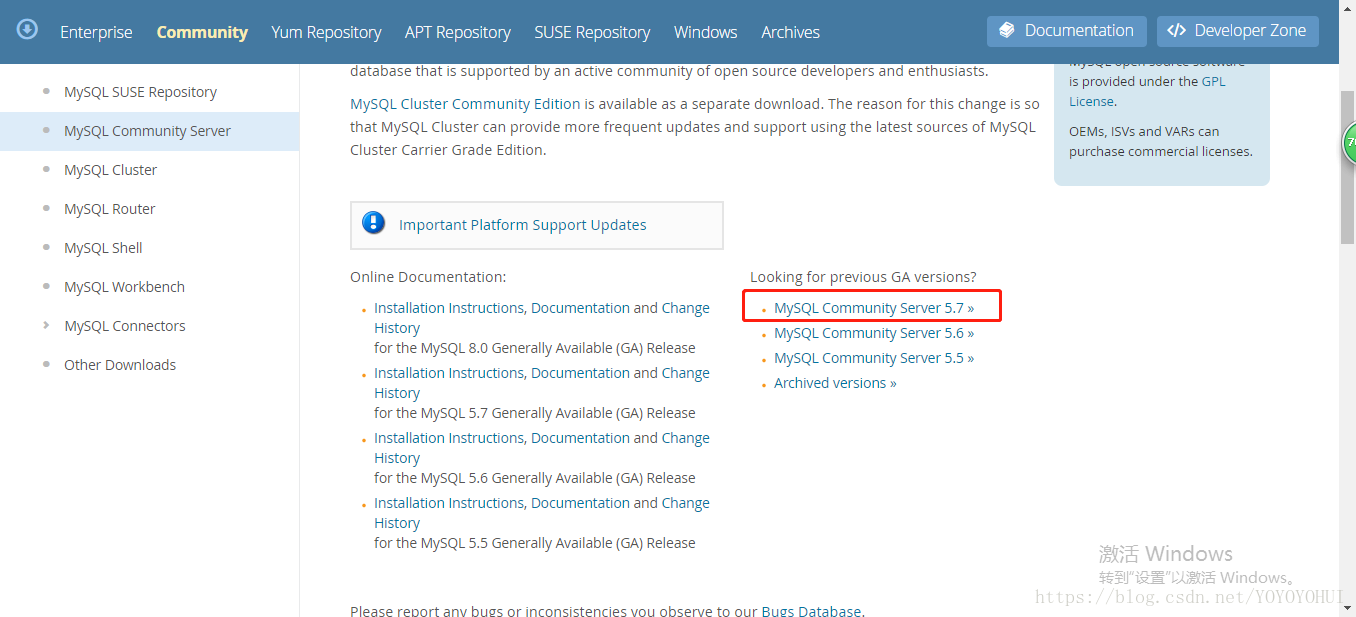
Task: Open MySQL Router in sidebar
Action: [x=110, y=209]
